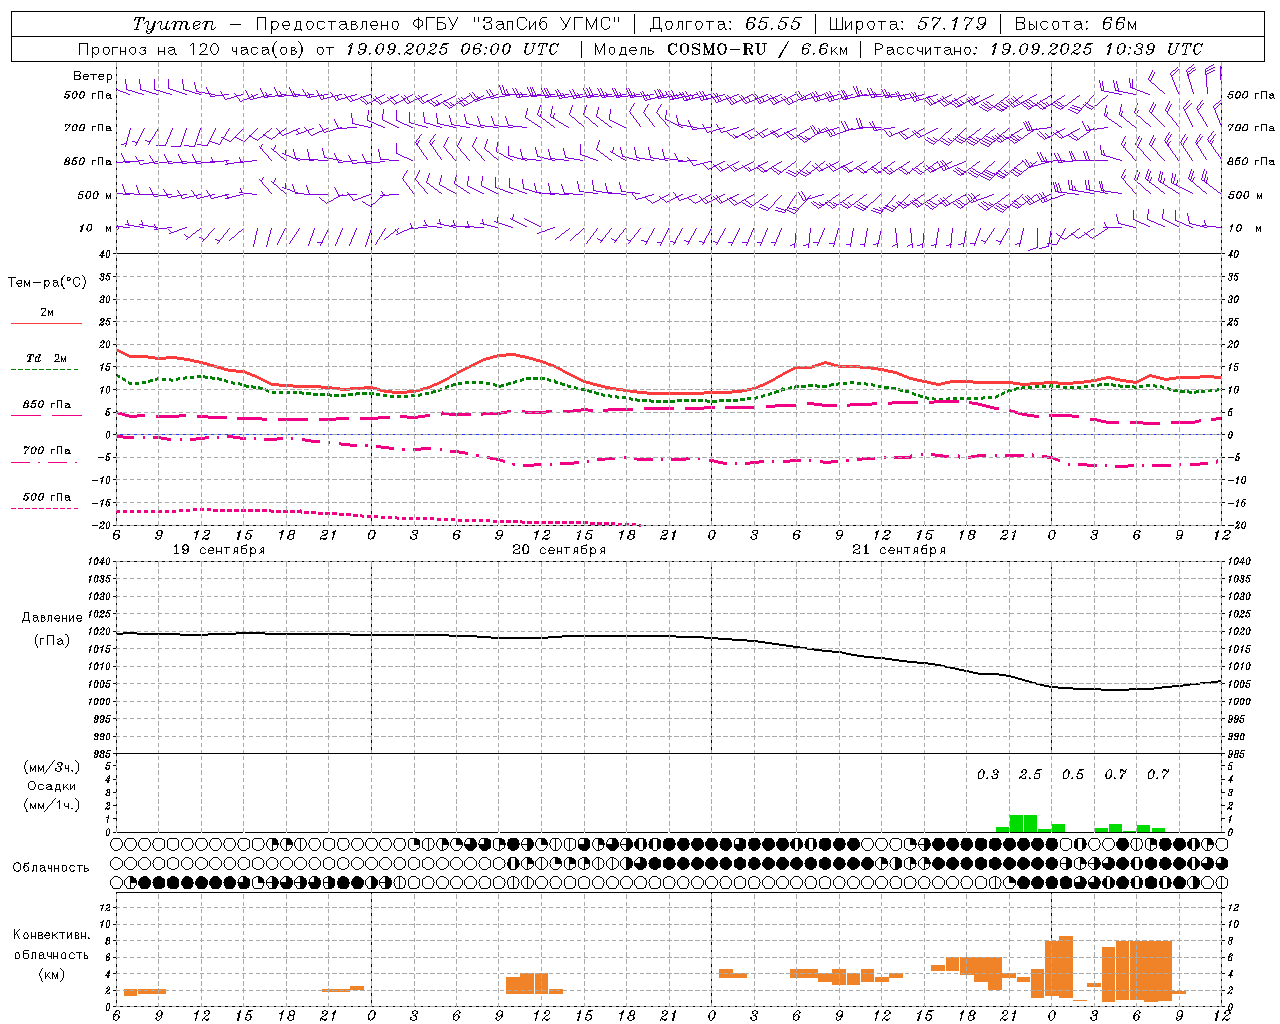The image size is (1280, 1024).
Task: Click the 'Td 2м' dew point legend entry
Action: tap(47, 358)
